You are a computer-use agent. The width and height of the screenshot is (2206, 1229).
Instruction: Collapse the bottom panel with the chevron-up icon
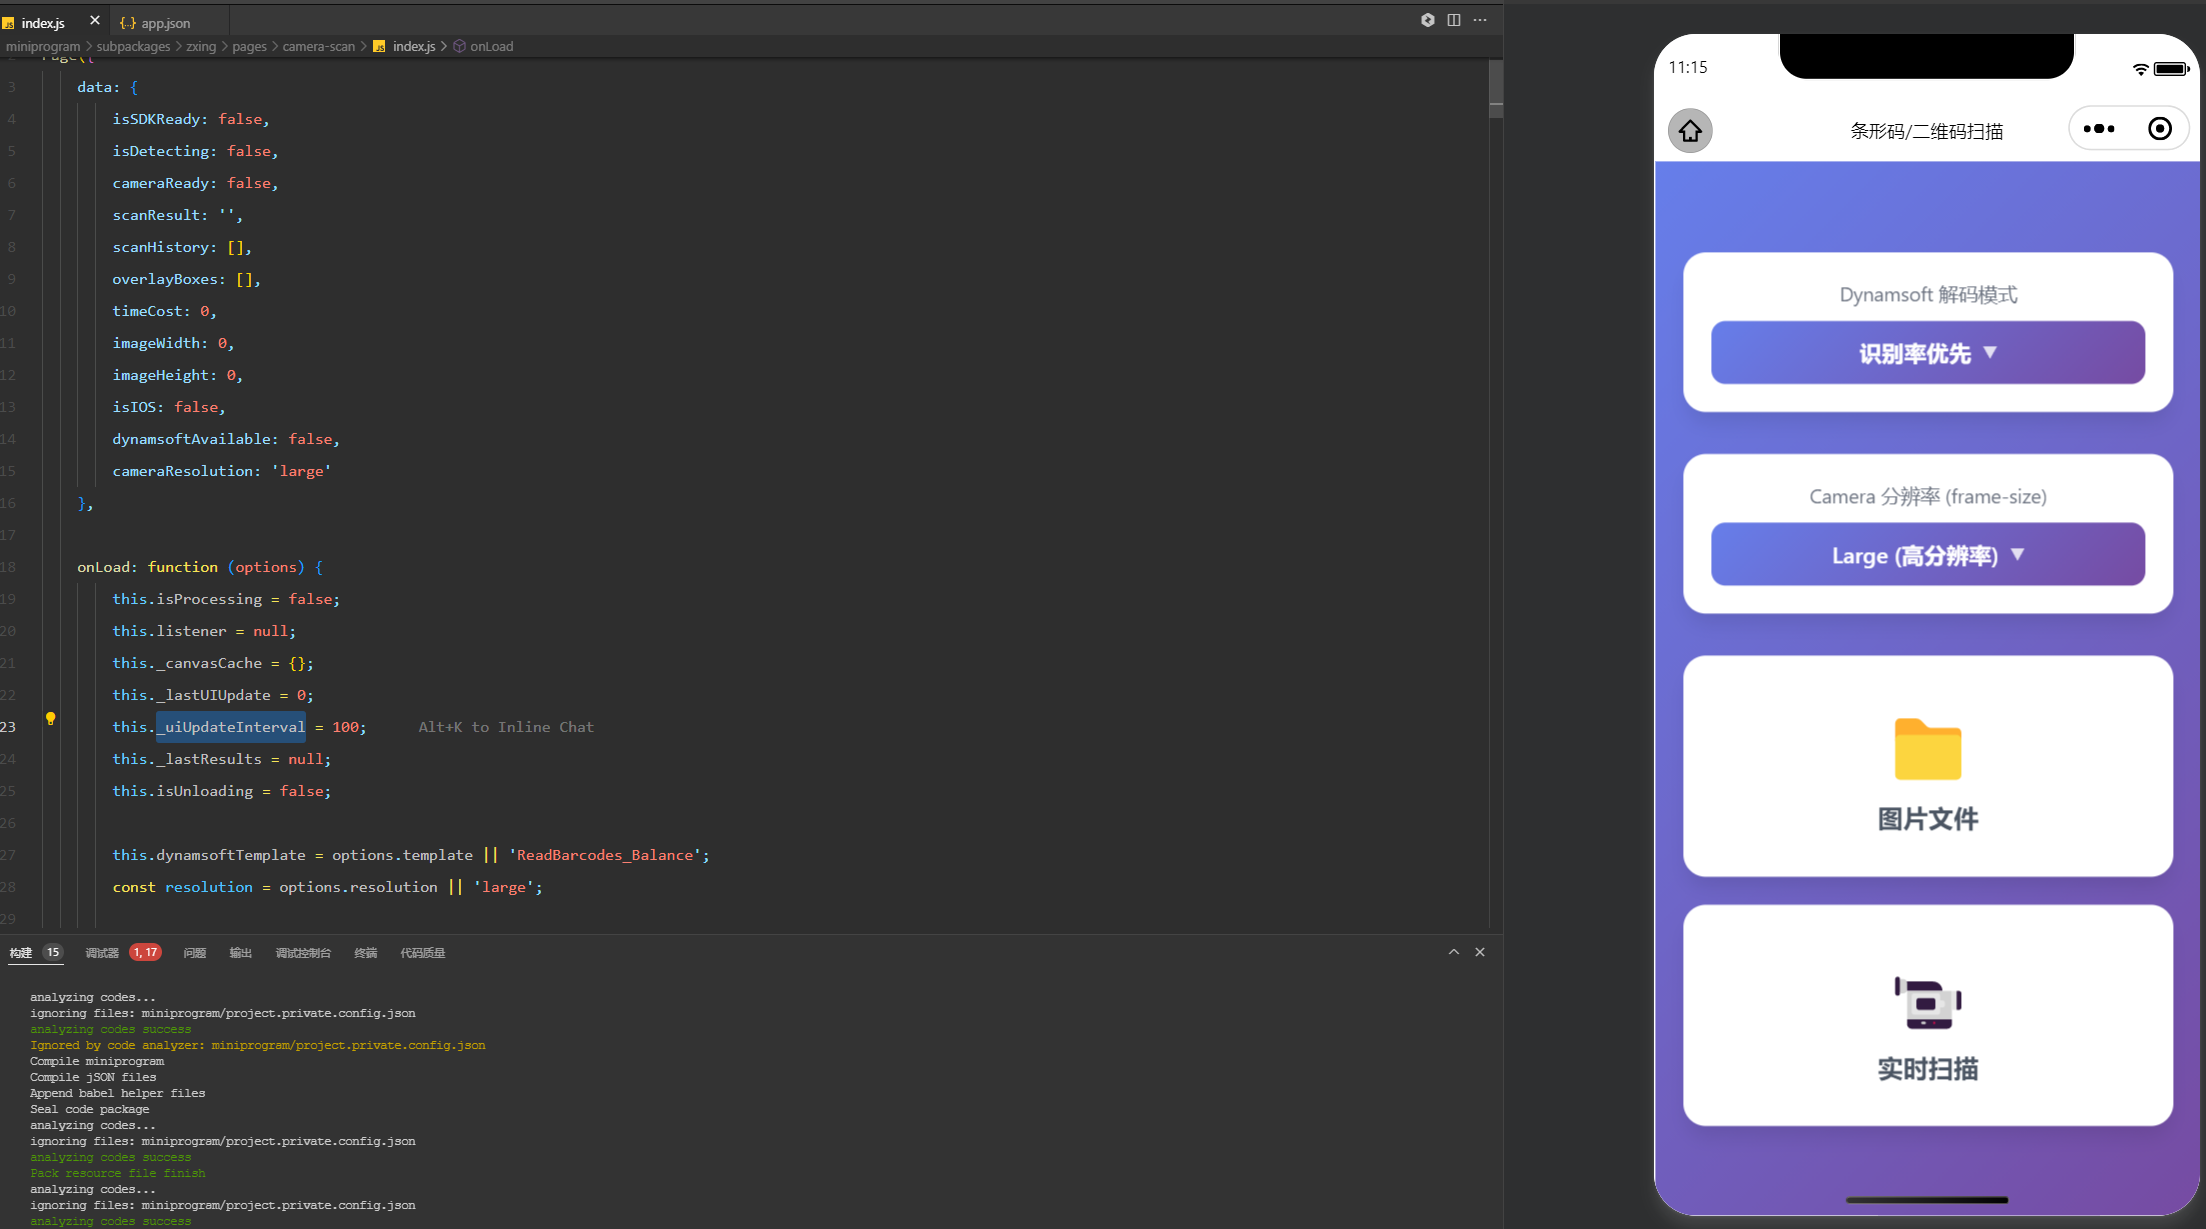(x=1454, y=952)
